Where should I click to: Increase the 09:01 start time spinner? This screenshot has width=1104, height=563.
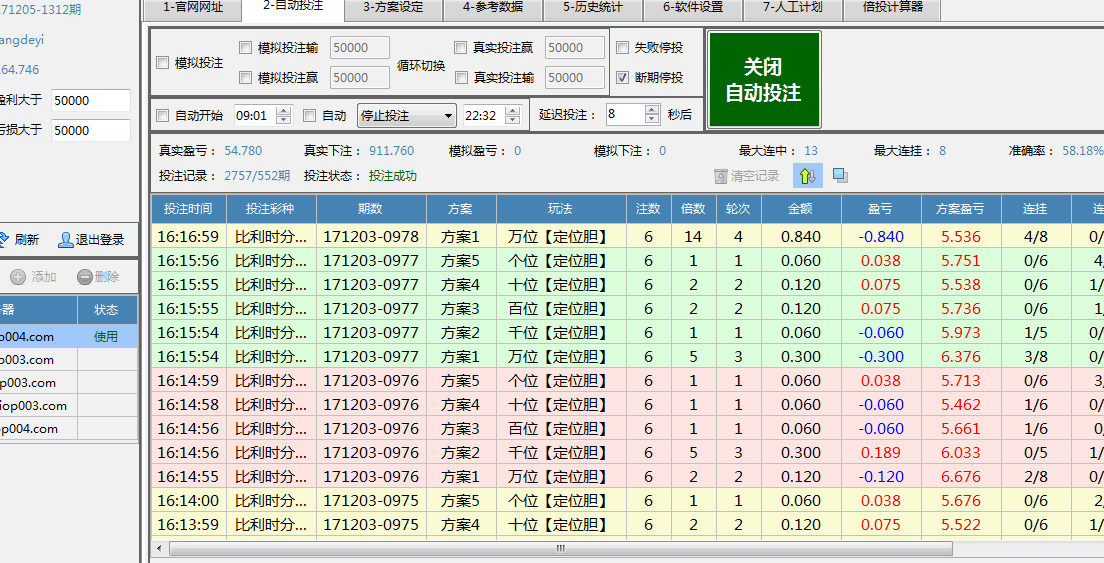(x=283, y=111)
